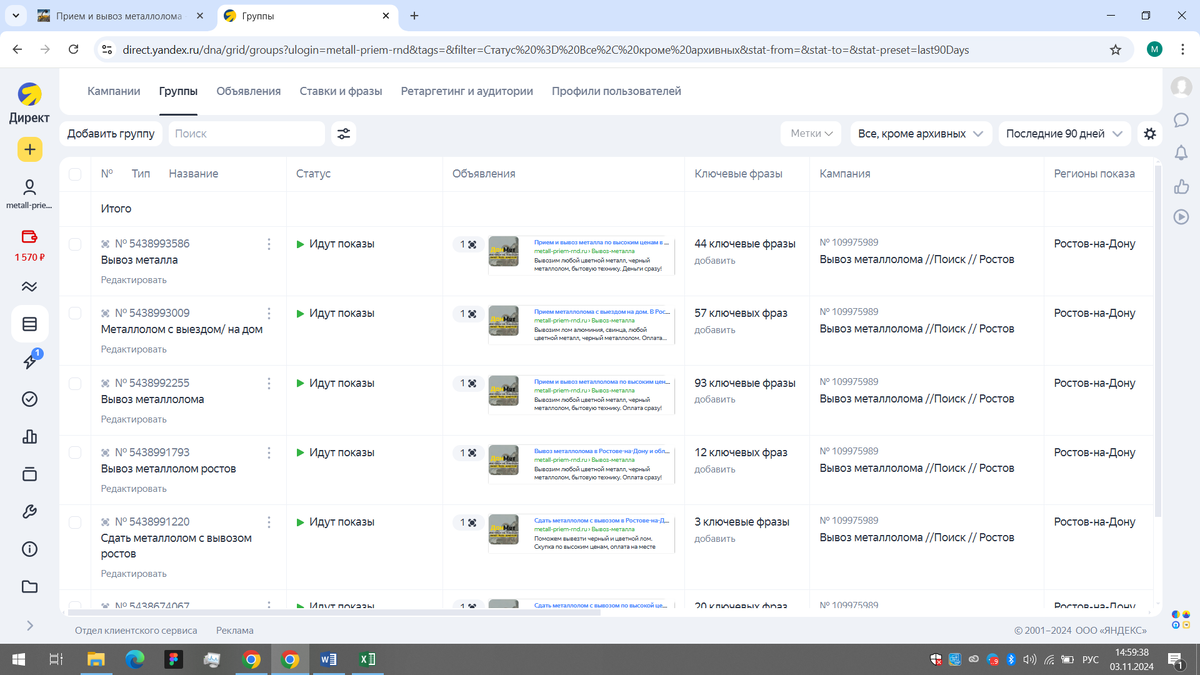1200x675 pixels.
Task: Click the thumbs up feedback icon
Action: point(1181,185)
